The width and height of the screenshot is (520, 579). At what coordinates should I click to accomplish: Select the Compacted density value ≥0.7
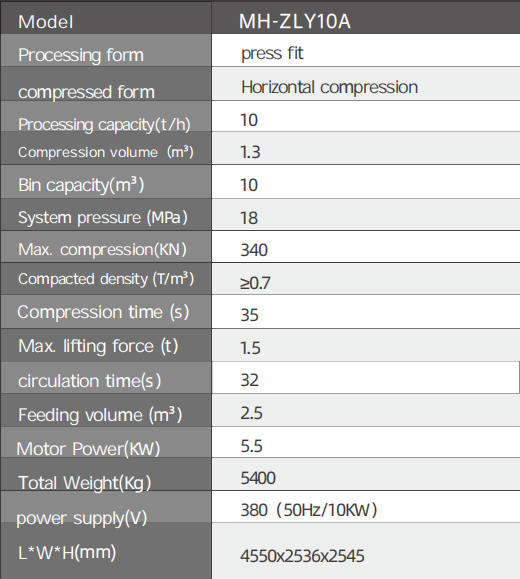point(255,283)
